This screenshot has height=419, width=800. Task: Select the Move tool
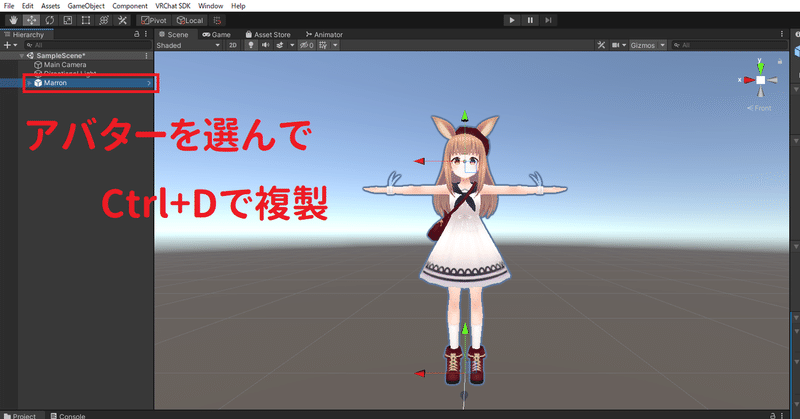pos(31,20)
